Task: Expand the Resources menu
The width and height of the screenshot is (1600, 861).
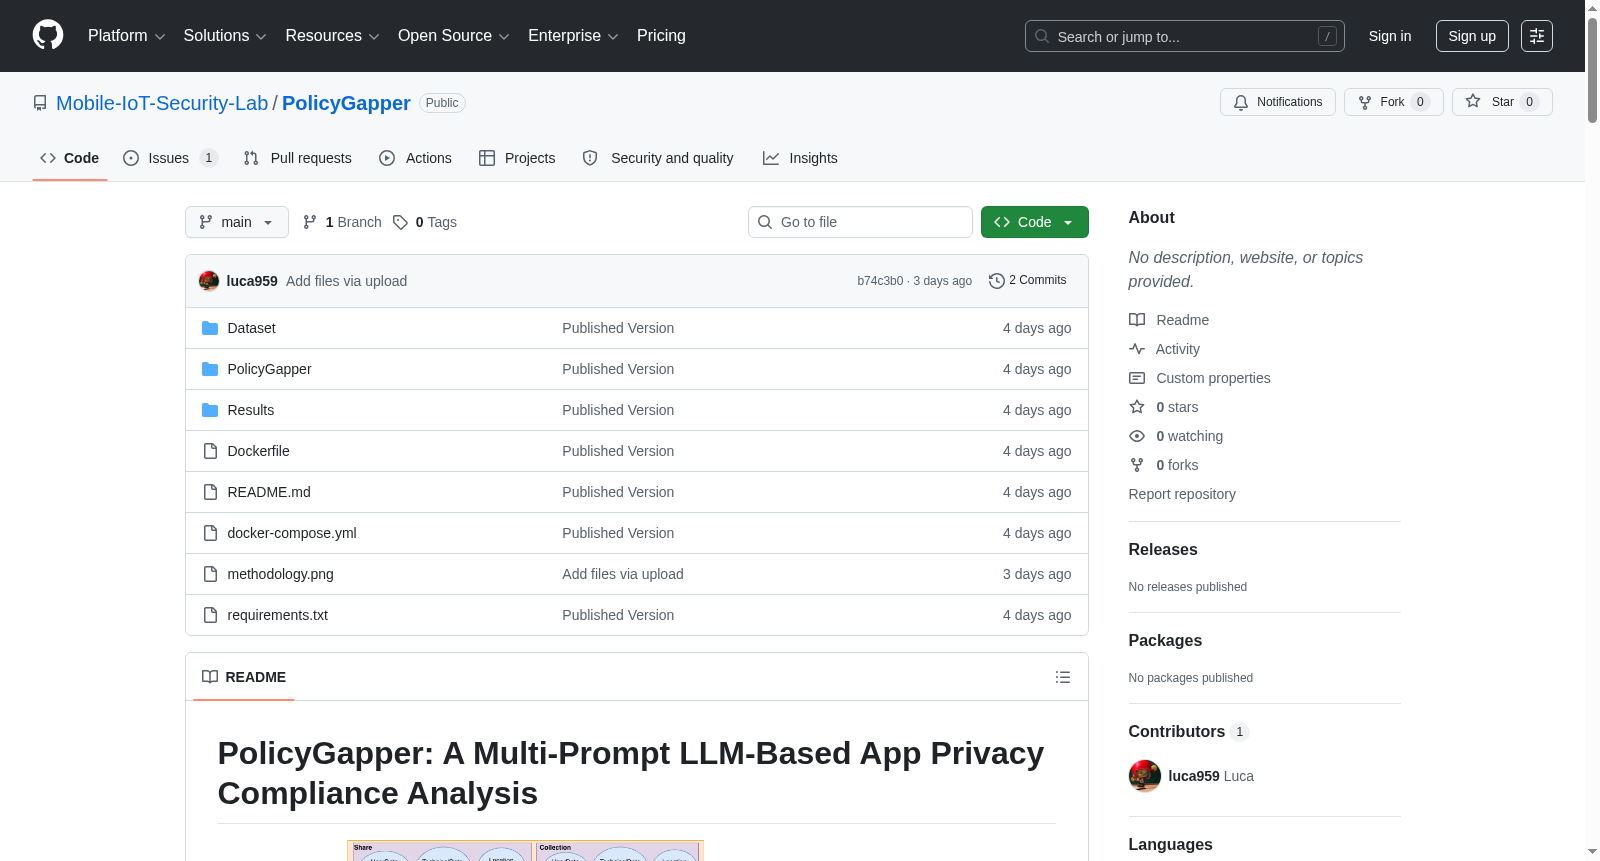Action: pyautogui.click(x=332, y=36)
